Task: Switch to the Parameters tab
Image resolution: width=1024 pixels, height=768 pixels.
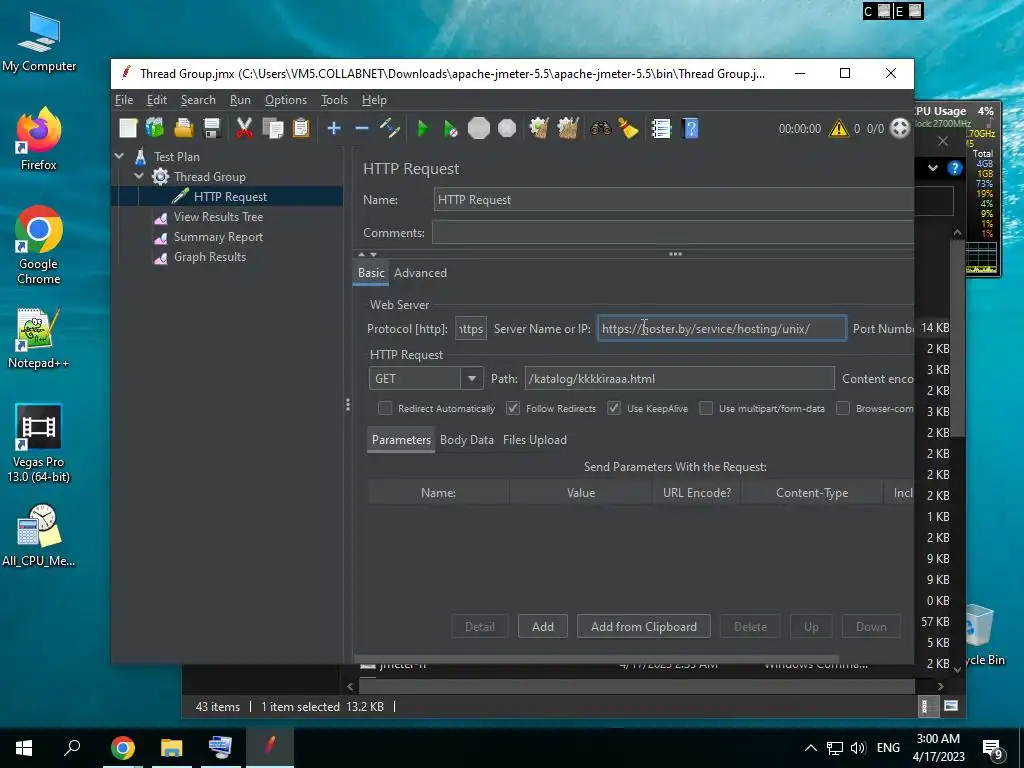Action: pos(401,440)
